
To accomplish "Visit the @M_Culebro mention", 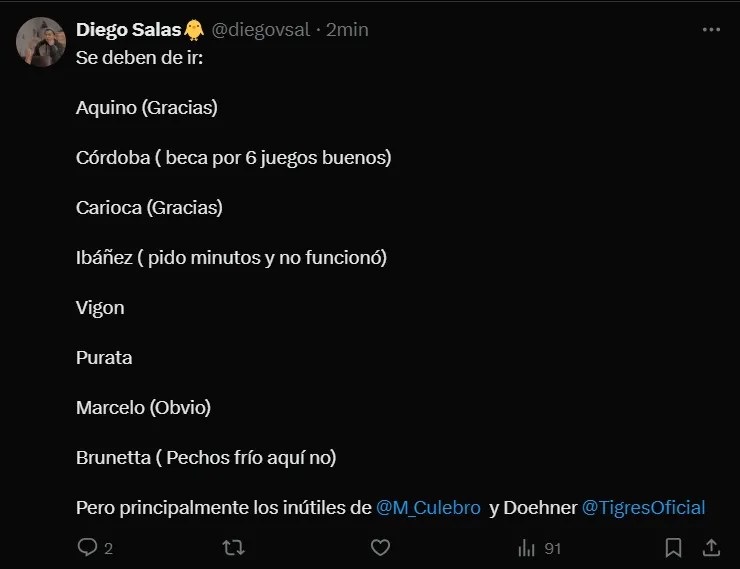I will [428, 508].
